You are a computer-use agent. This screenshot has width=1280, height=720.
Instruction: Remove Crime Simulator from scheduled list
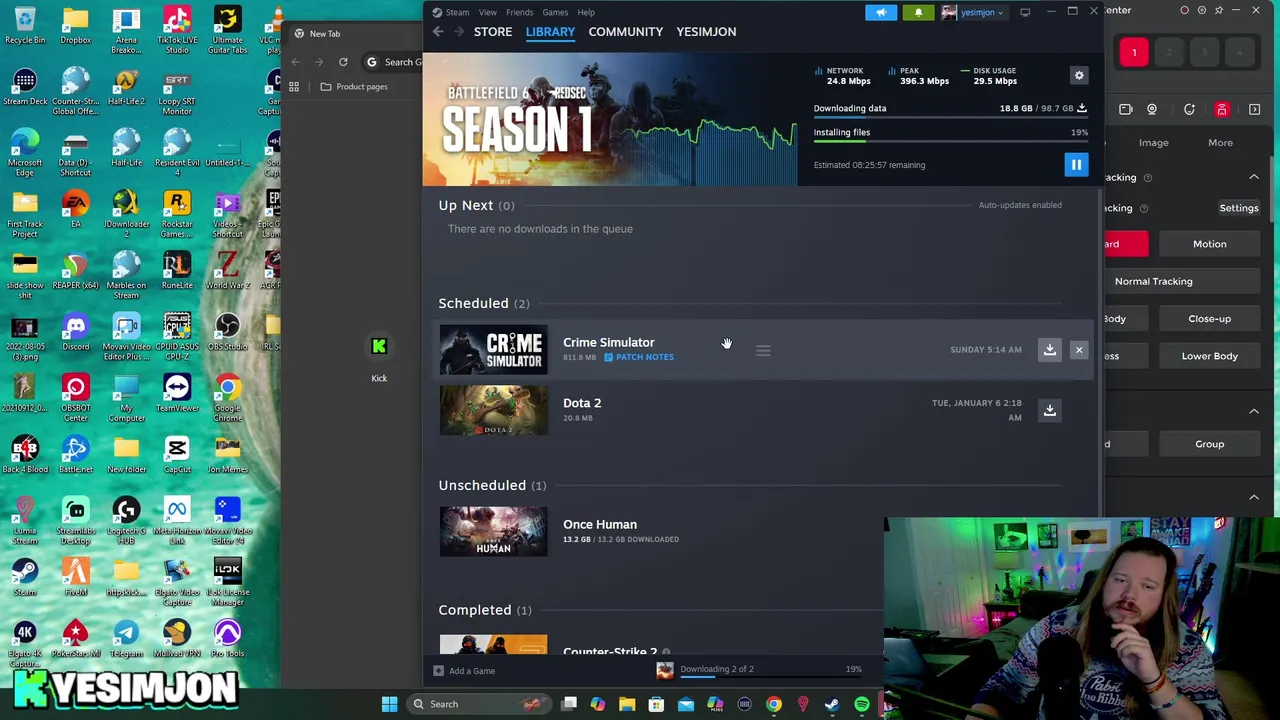click(1079, 350)
